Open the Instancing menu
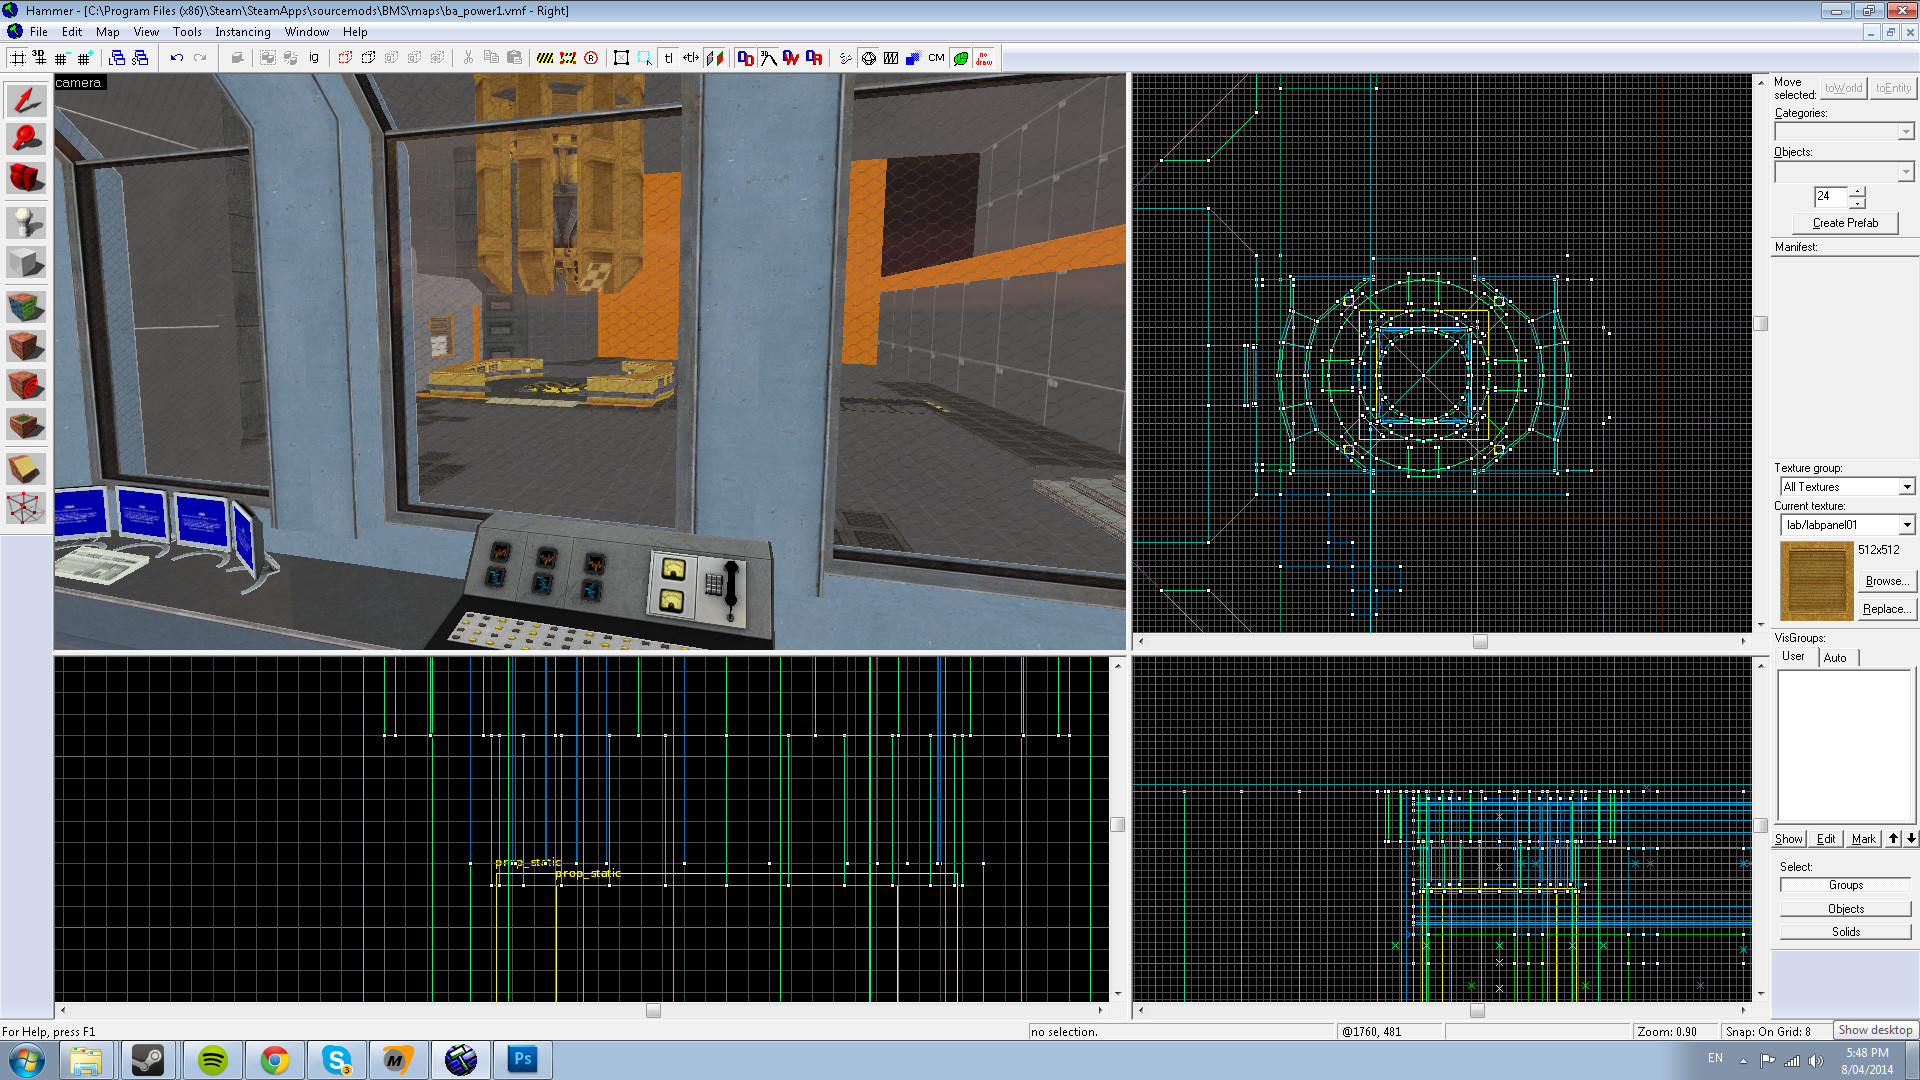The height and width of the screenshot is (1080, 1920). tap(242, 32)
